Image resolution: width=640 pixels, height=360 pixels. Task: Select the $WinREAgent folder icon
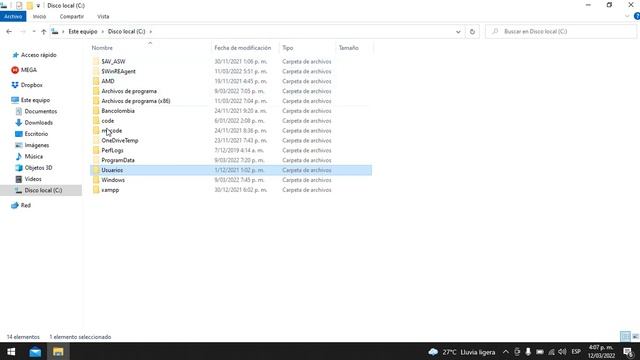(x=96, y=71)
